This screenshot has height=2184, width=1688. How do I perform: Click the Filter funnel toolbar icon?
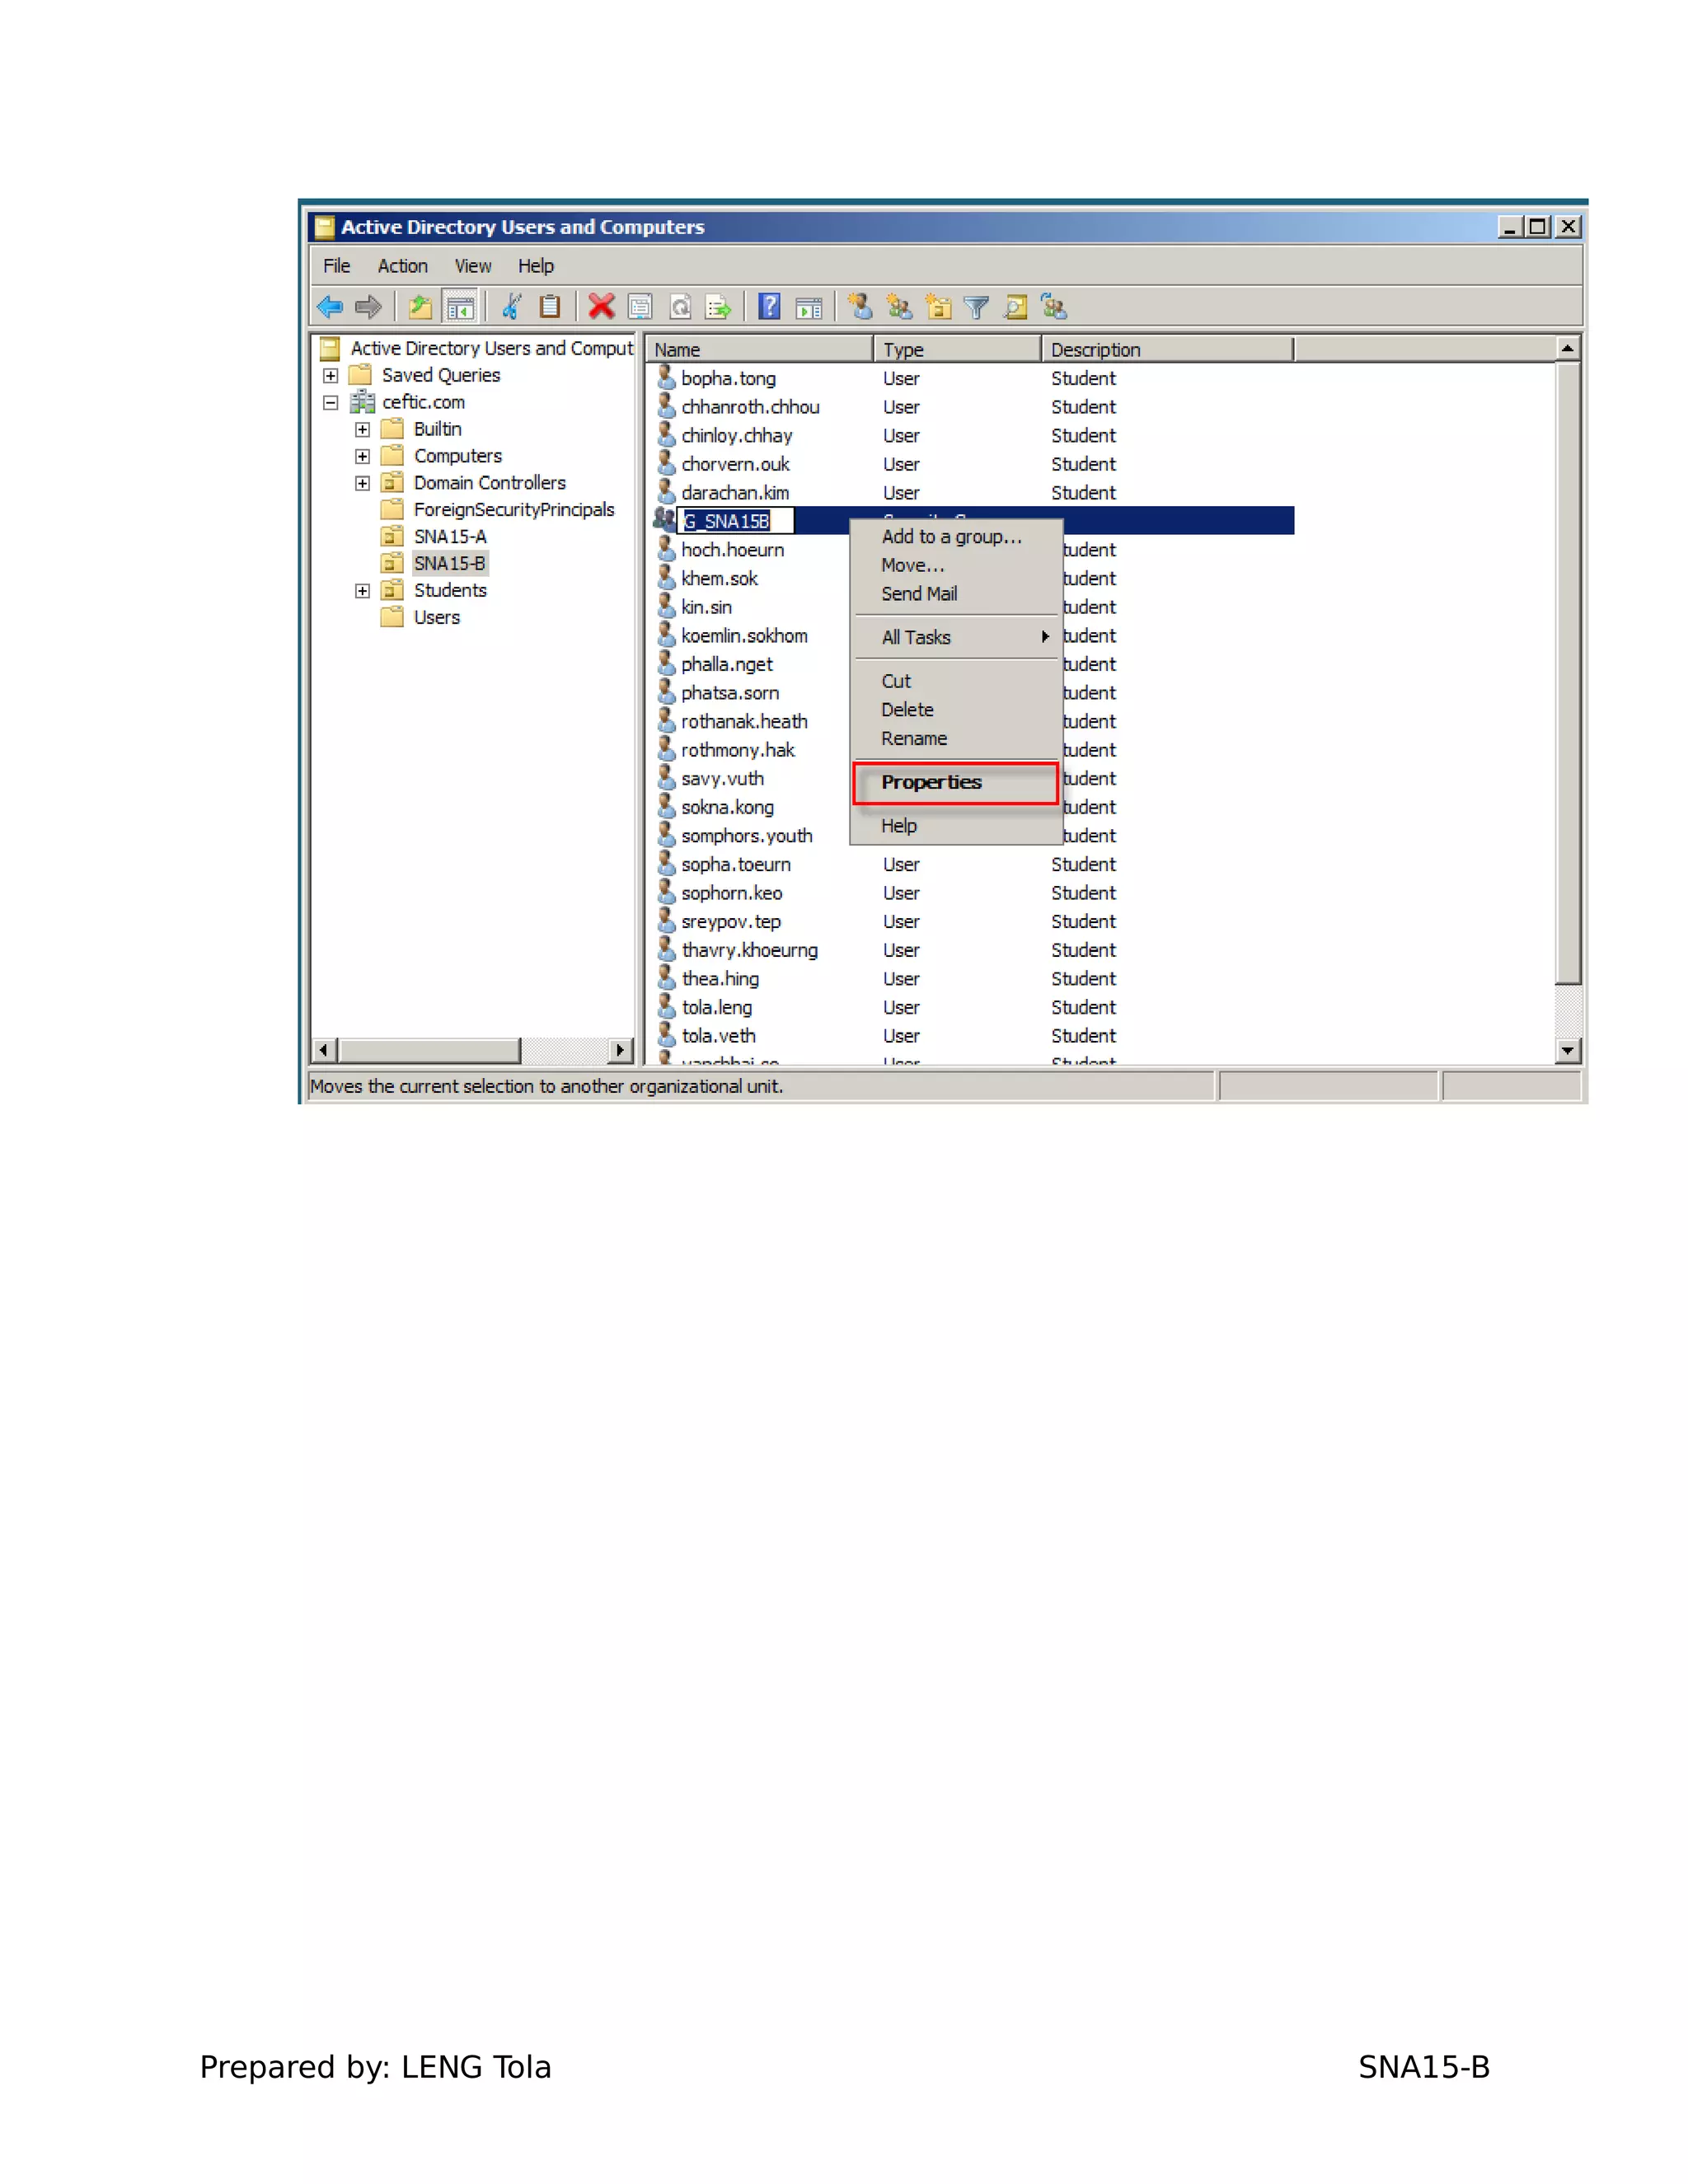pyautogui.click(x=977, y=307)
